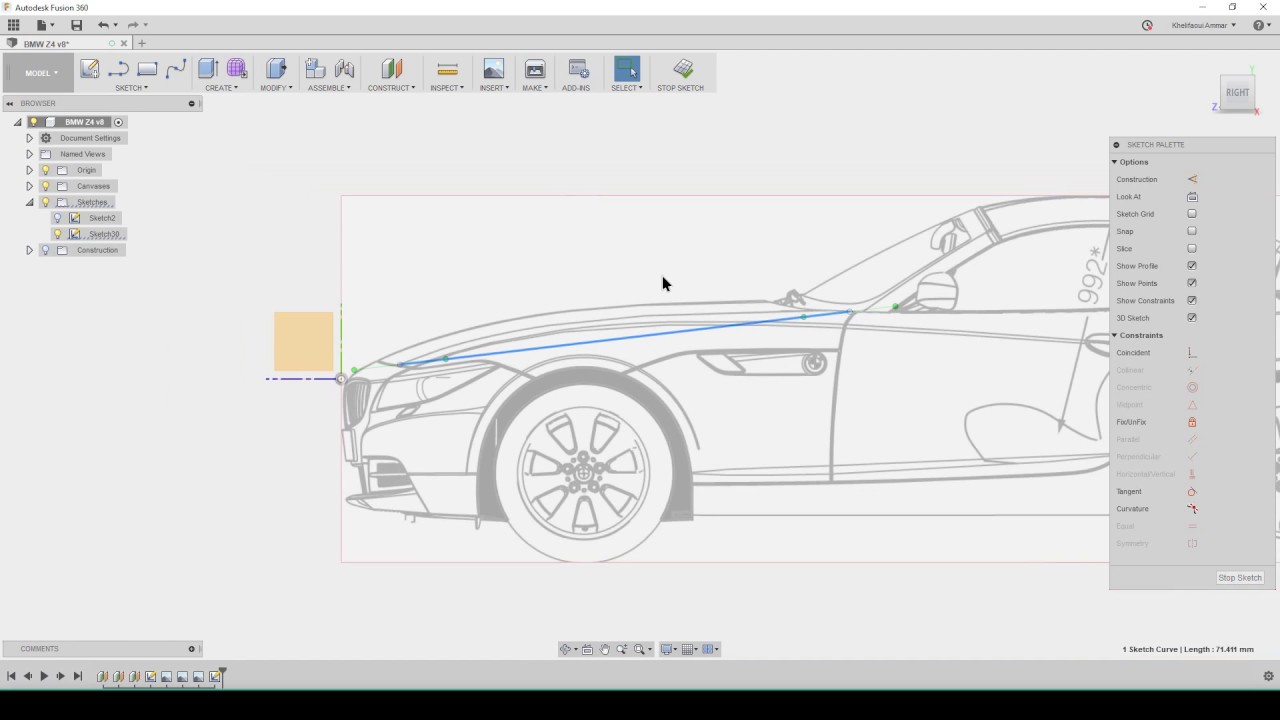Image resolution: width=1280 pixels, height=720 pixels.
Task: Open a new document tab with plus
Action: pyautogui.click(x=142, y=43)
